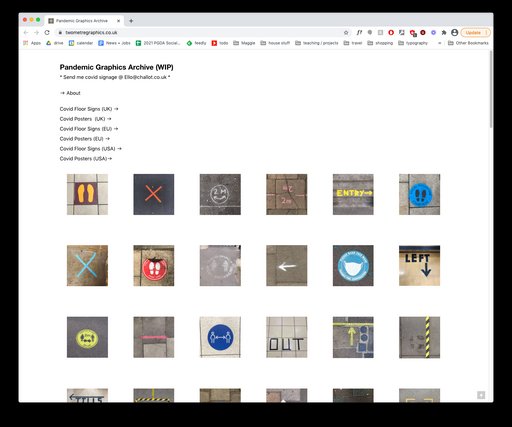Expand the typography bookmarks folder
Screen dimensions: 512x427
pos(413,43)
